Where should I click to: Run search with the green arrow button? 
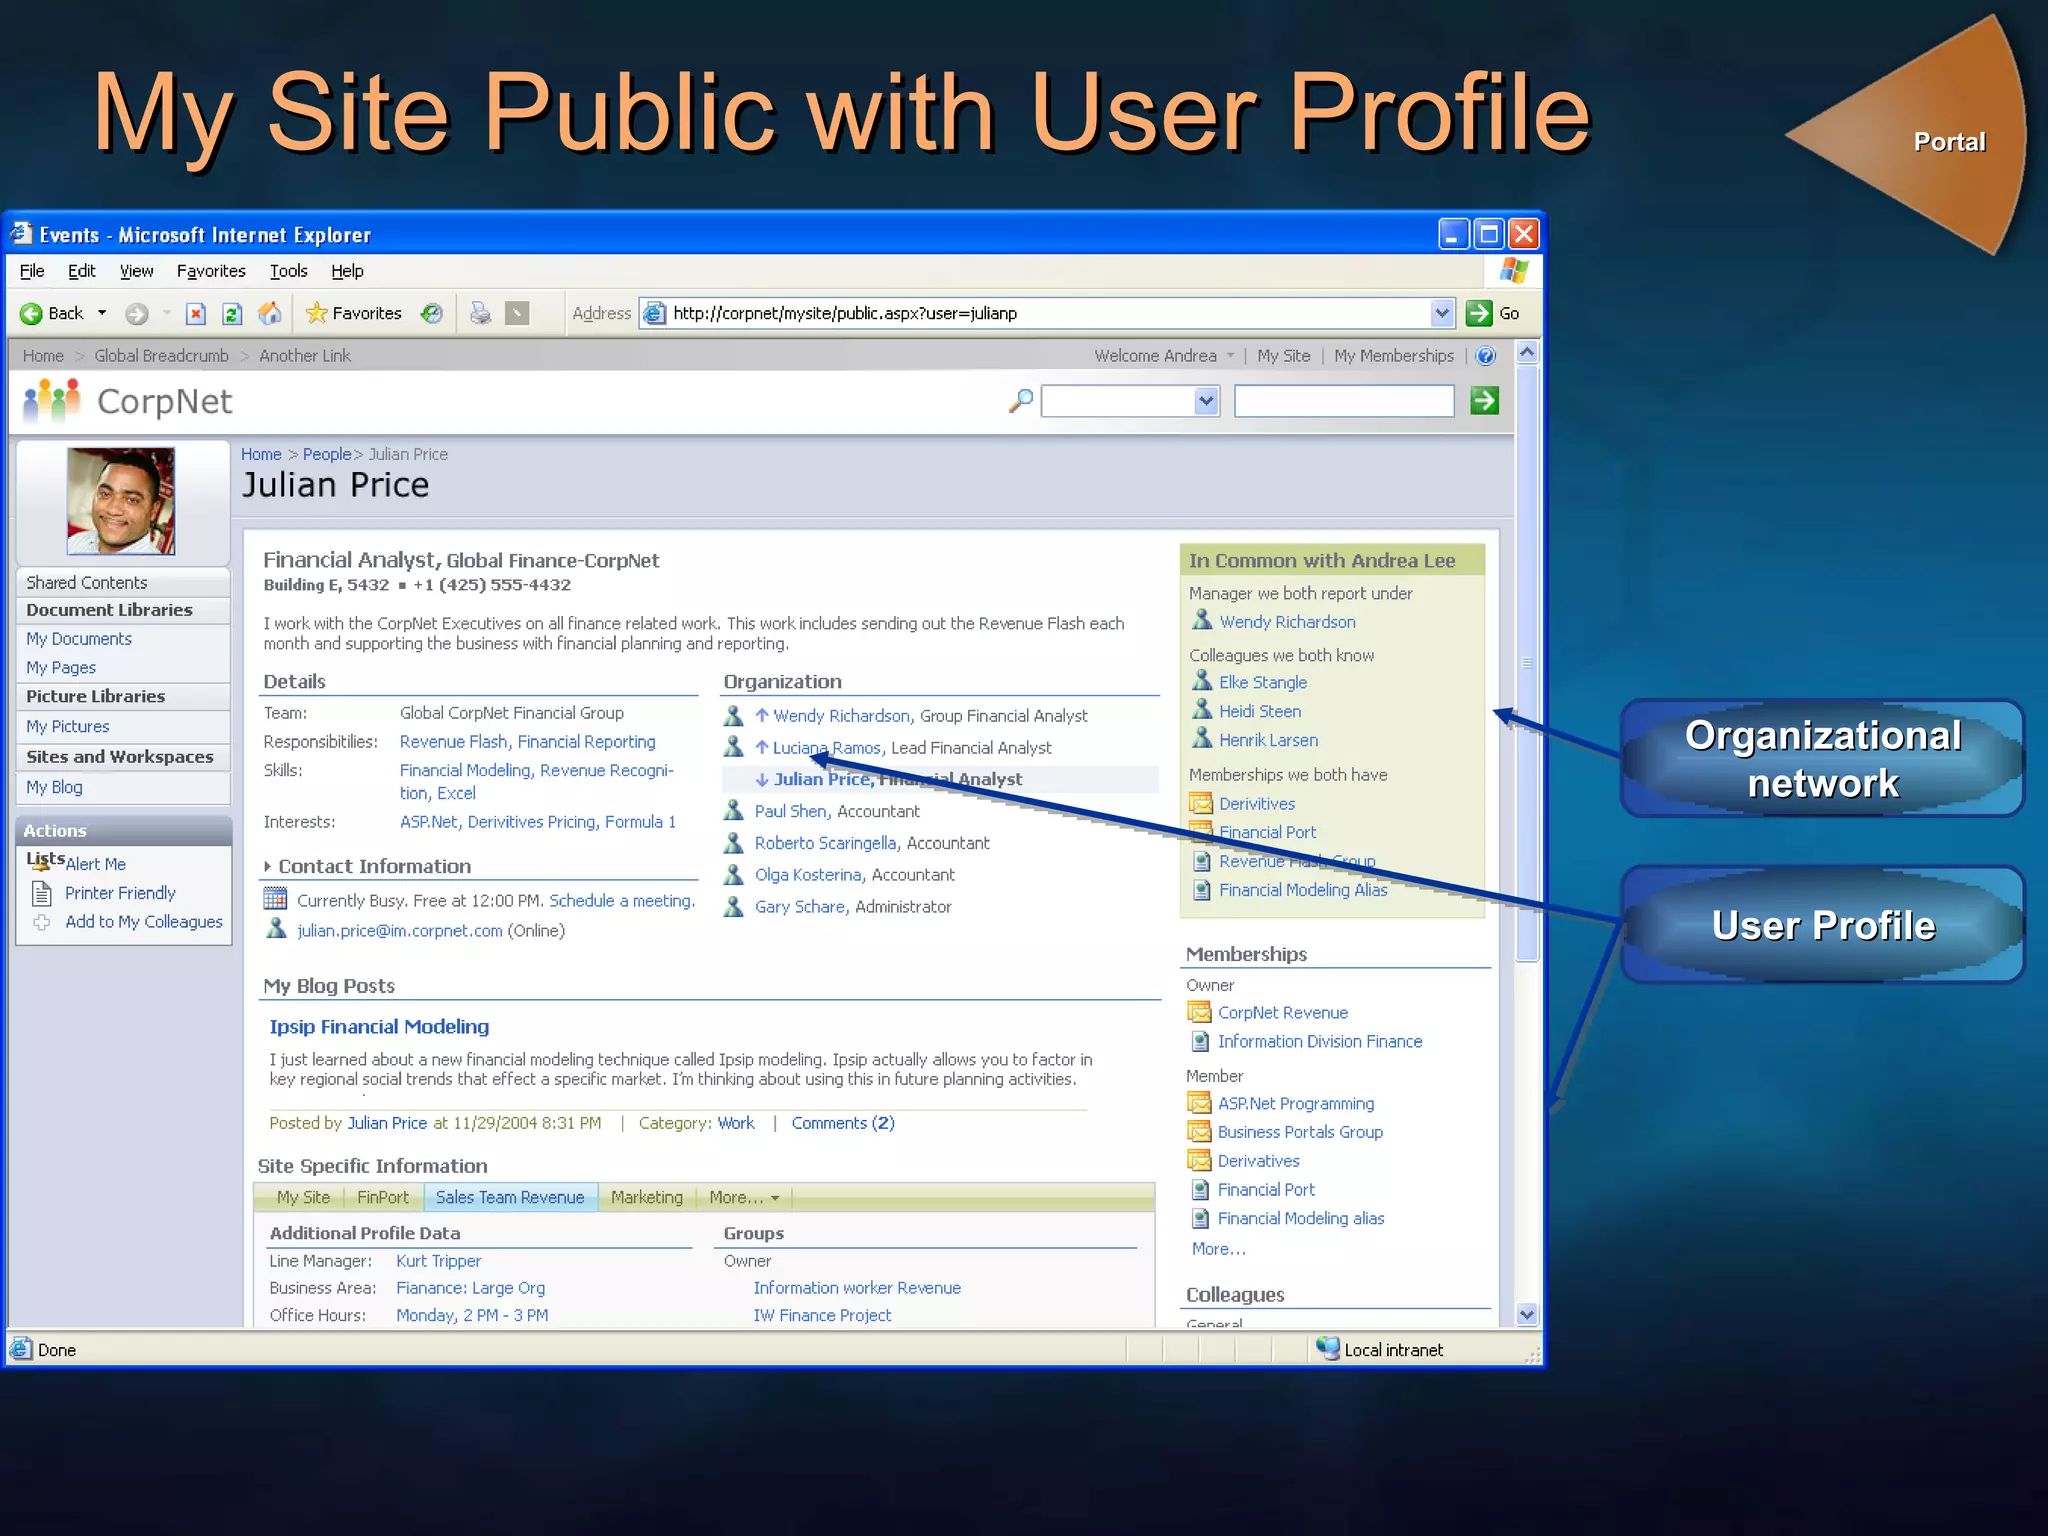click(x=1484, y=401)
